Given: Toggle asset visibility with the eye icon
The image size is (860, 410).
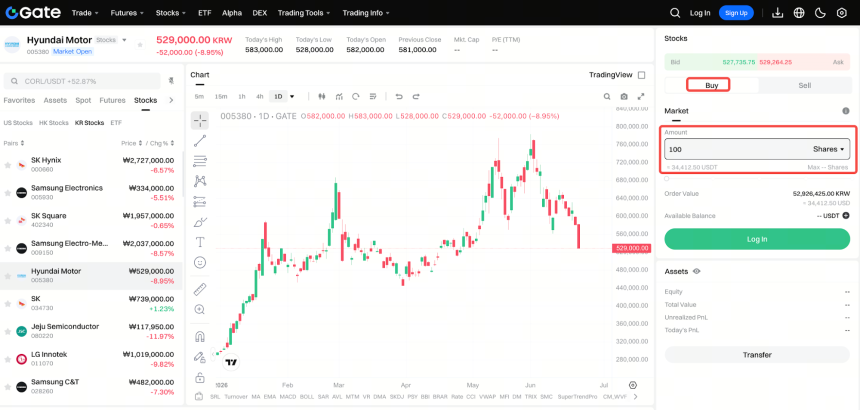Looking at the screenshot, I should coord(697,271).
